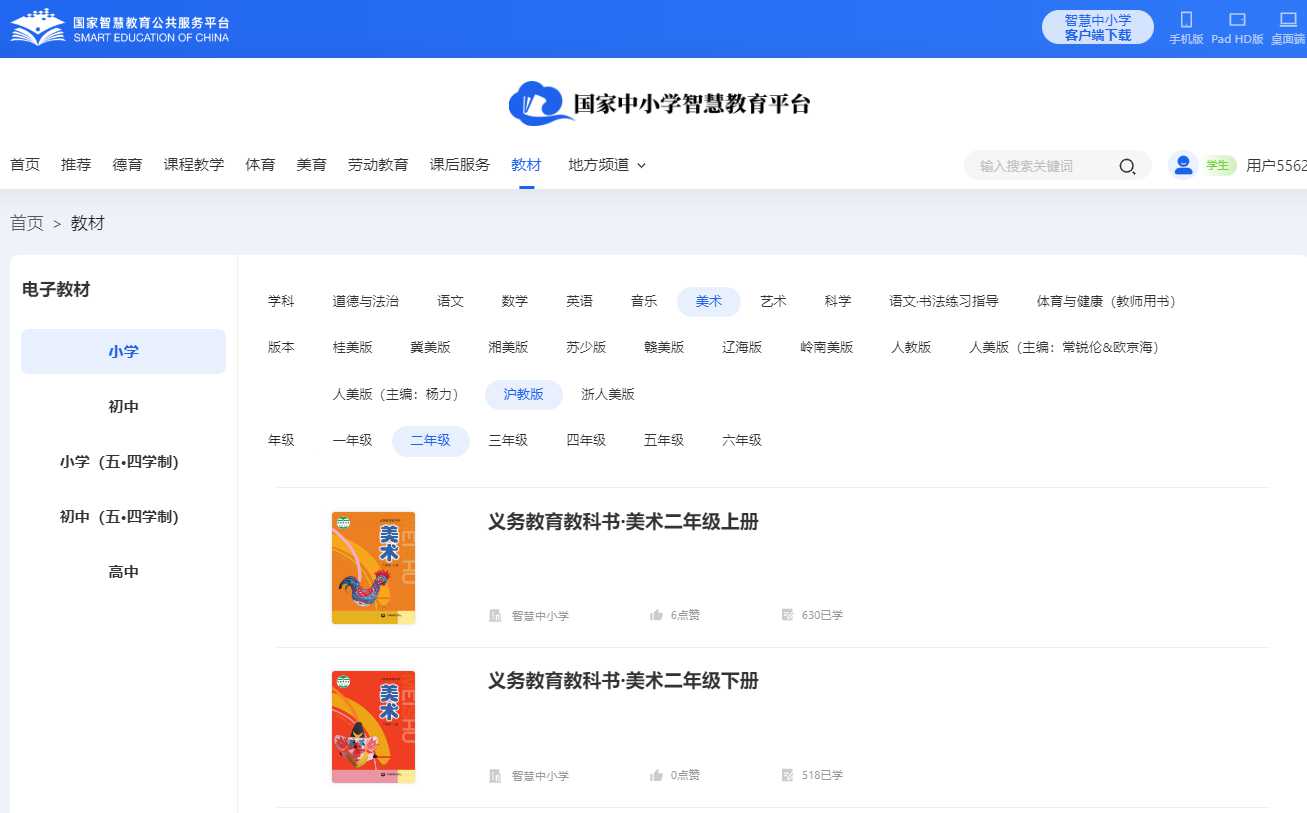
Task: Pick the 浙人美版 edition
Action: [608, 394]
